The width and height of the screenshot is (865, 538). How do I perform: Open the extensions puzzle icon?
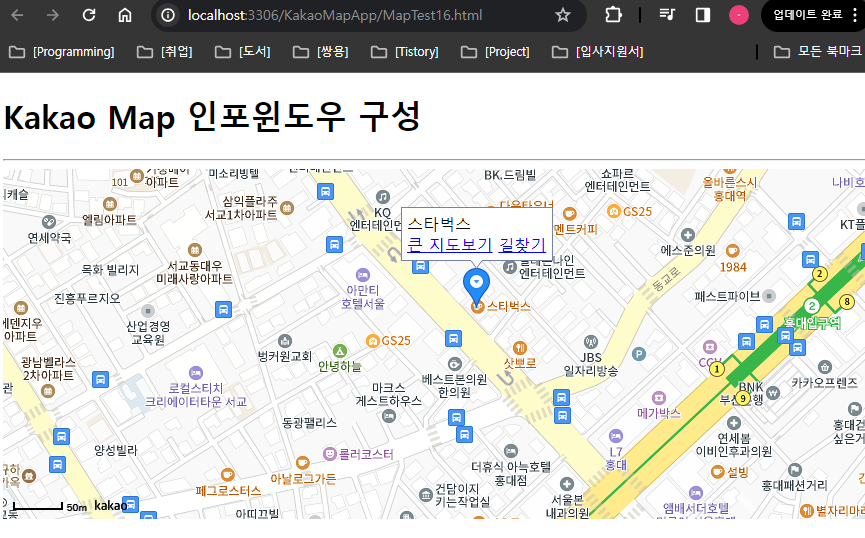pos(613,15)
